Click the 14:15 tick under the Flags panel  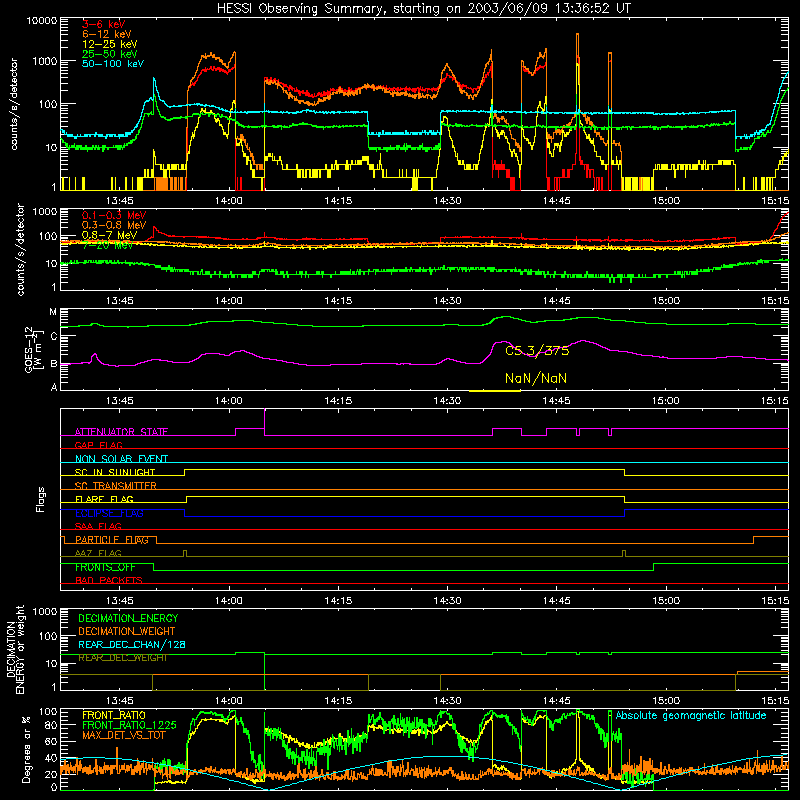click(338, 601)
